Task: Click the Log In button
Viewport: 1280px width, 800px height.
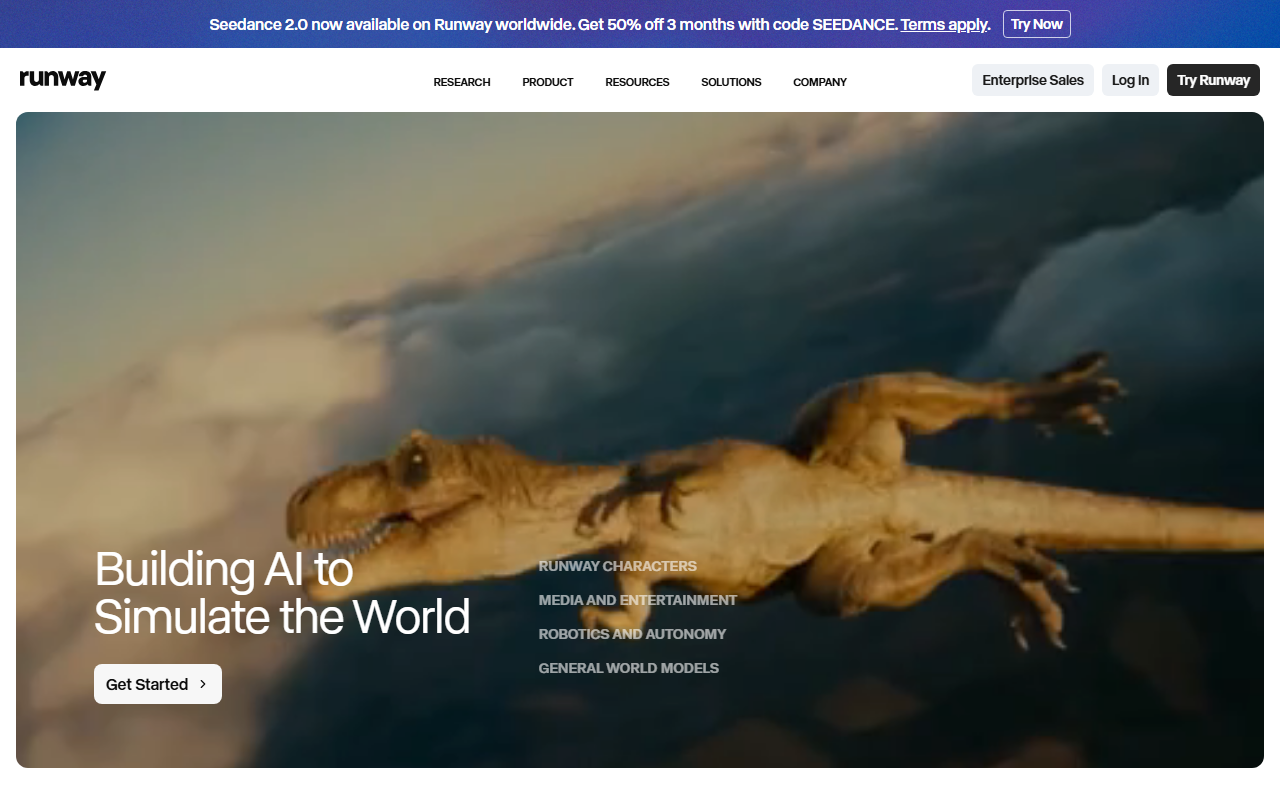Action: (1130, 80)
